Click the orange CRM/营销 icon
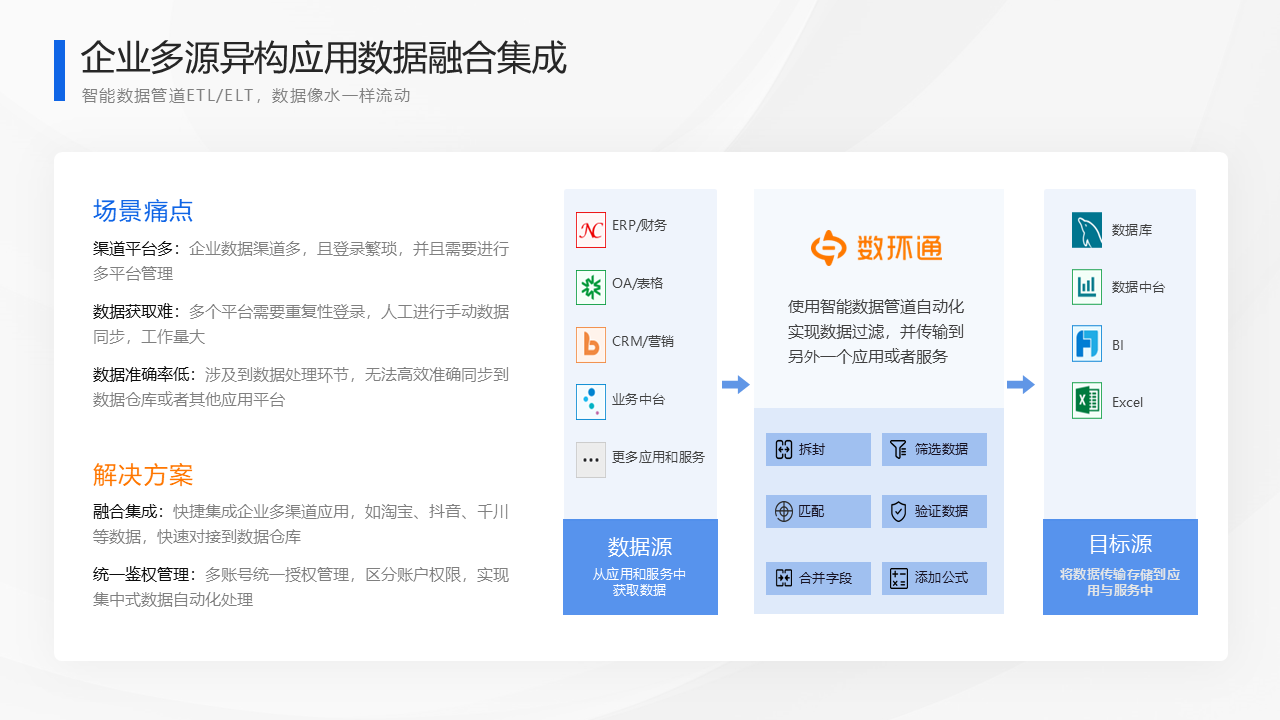Screen dimensions: 1280x720 click(x=591, y=345)
